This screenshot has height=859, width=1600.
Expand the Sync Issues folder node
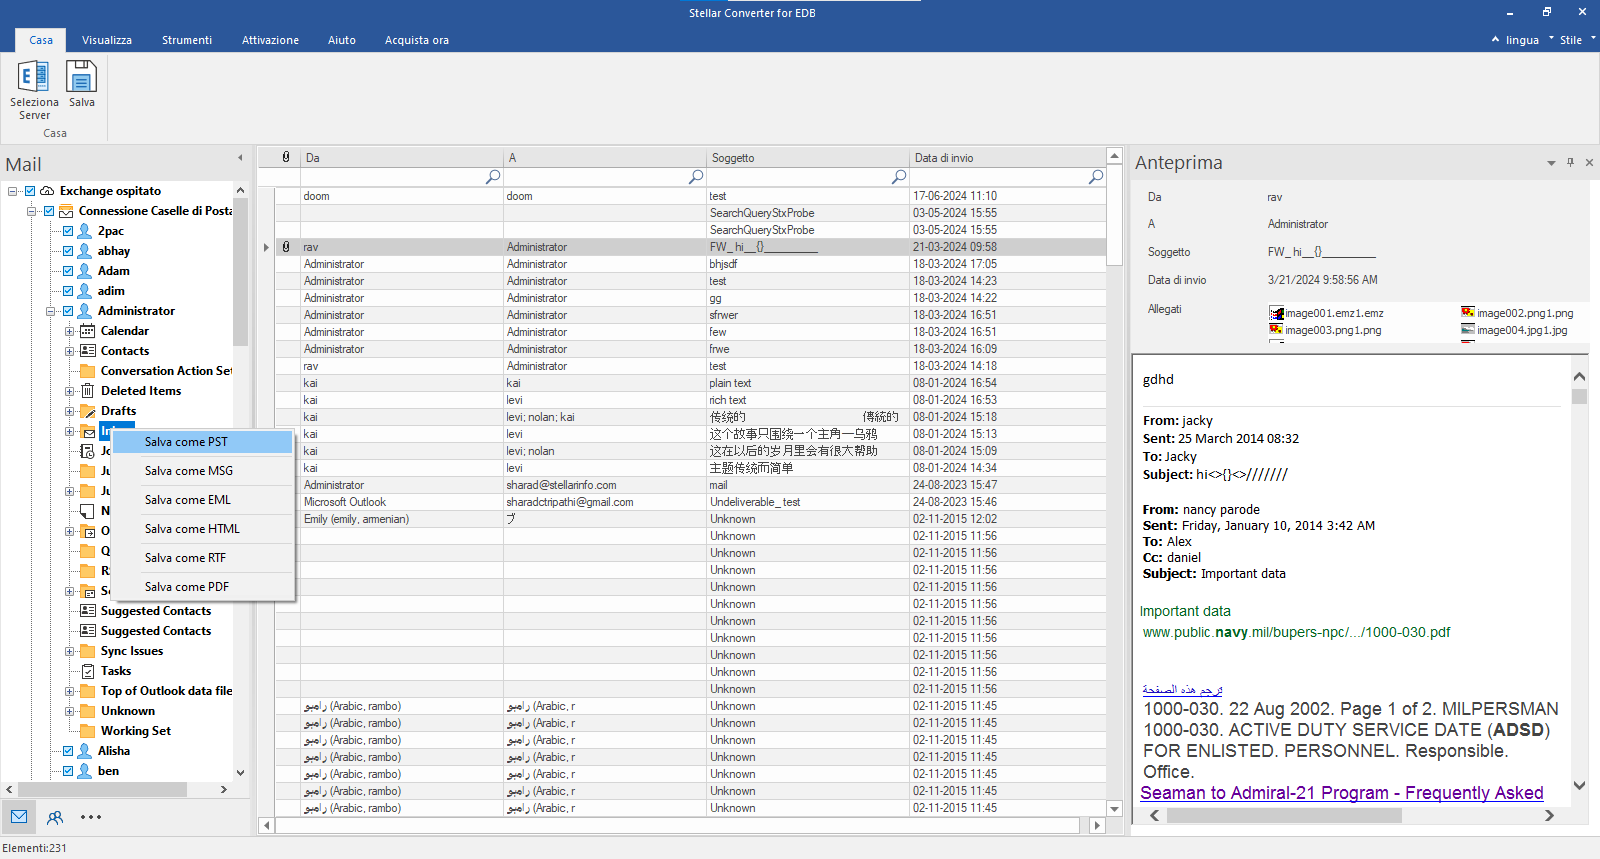(70, 651)
